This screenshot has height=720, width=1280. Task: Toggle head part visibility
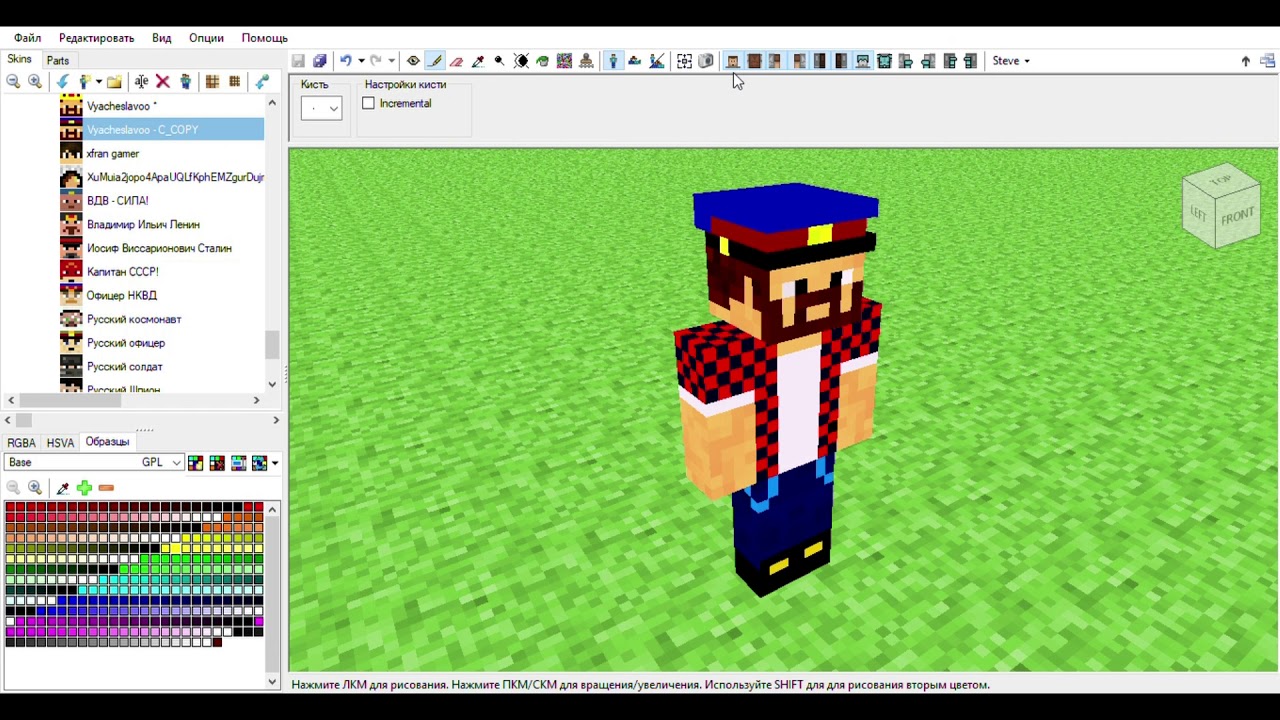click(x=733, y=61)
